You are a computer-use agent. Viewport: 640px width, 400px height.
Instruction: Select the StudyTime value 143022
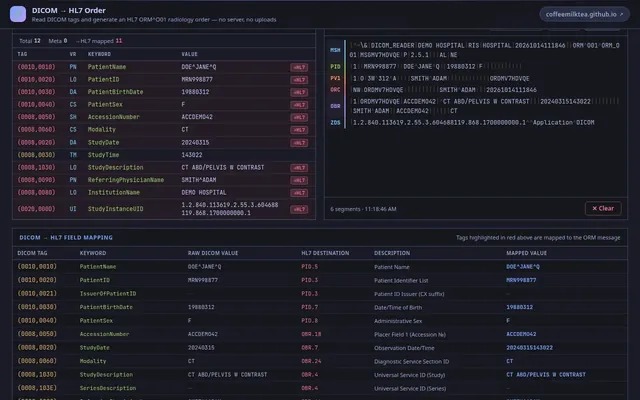click(192, 155)
